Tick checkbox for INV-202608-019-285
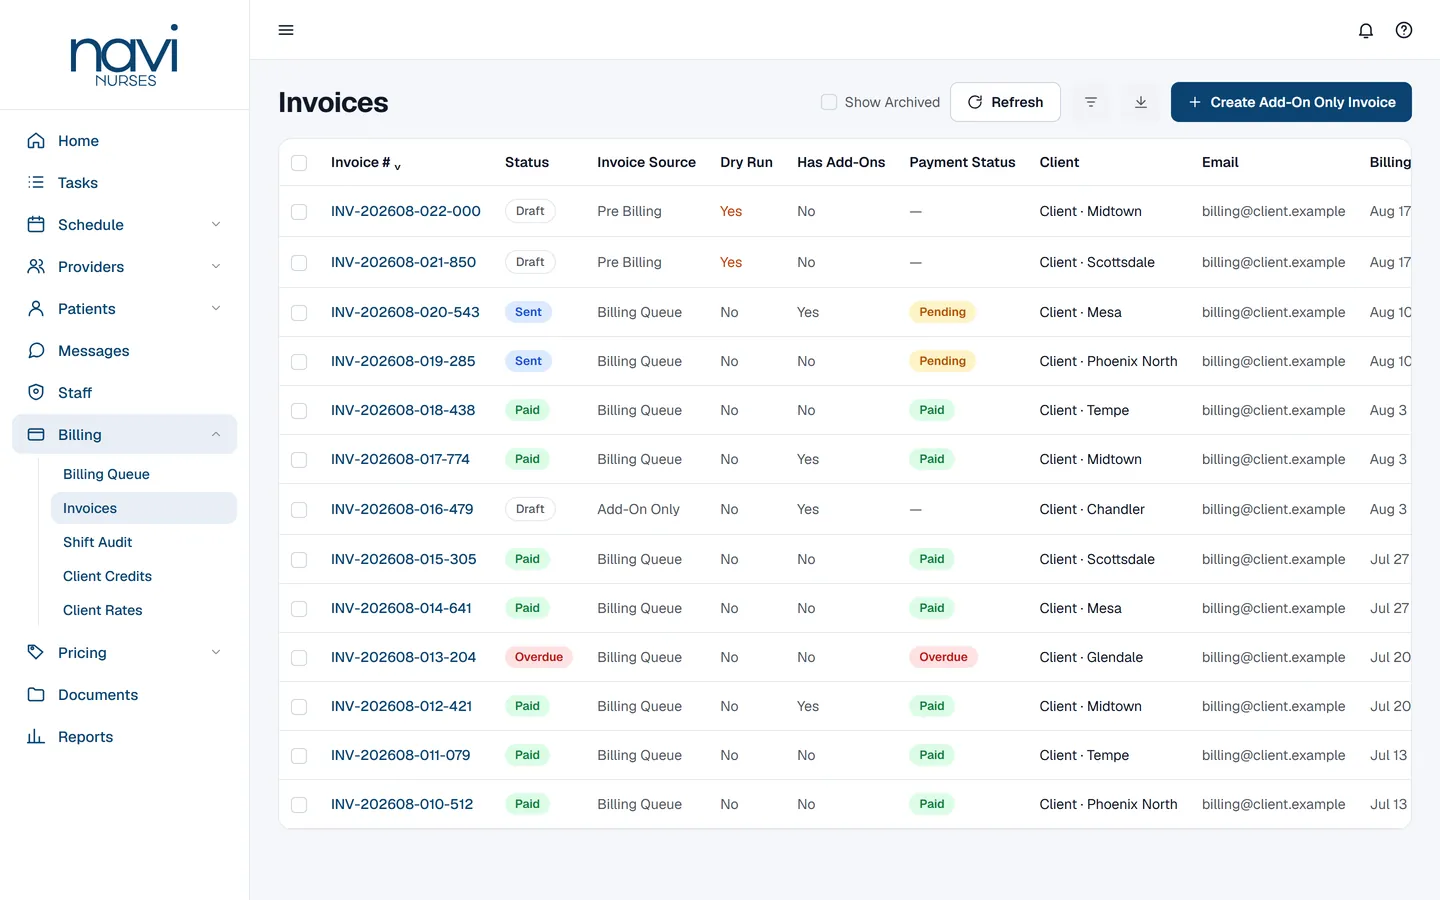 point(299,362)
